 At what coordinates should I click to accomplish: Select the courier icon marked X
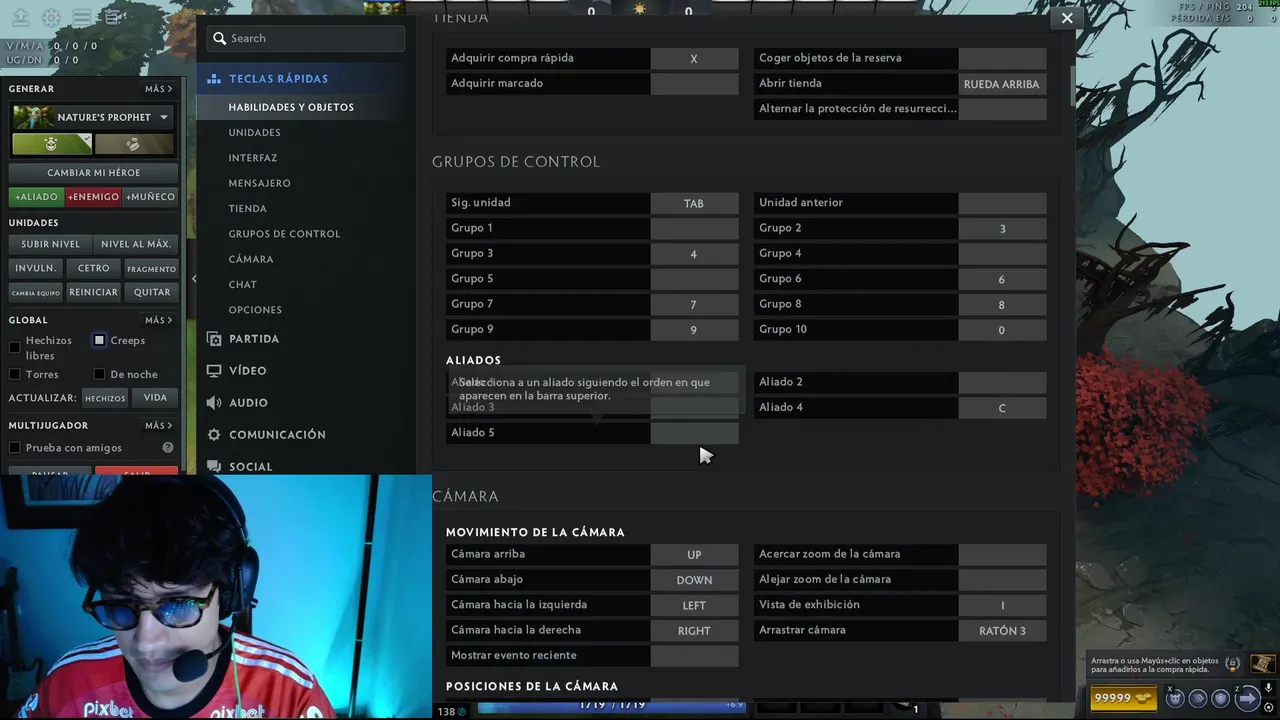click(x=1176, y=698)
